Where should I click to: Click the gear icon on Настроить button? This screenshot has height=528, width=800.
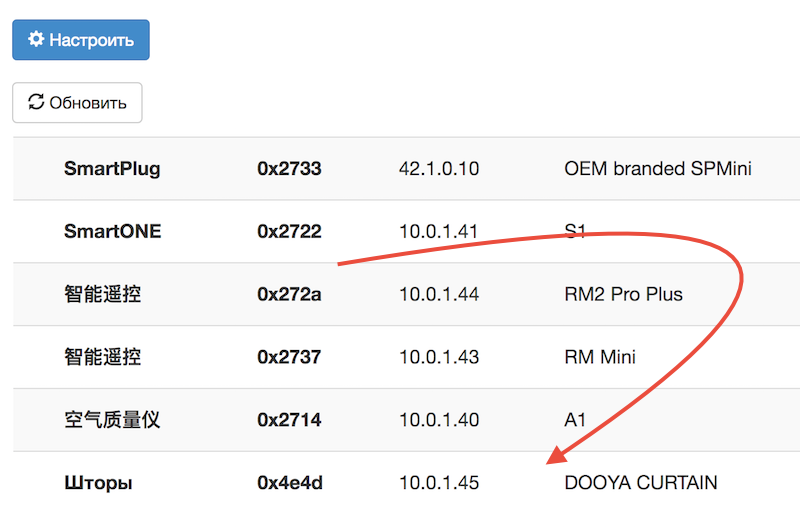coord(36,40)
